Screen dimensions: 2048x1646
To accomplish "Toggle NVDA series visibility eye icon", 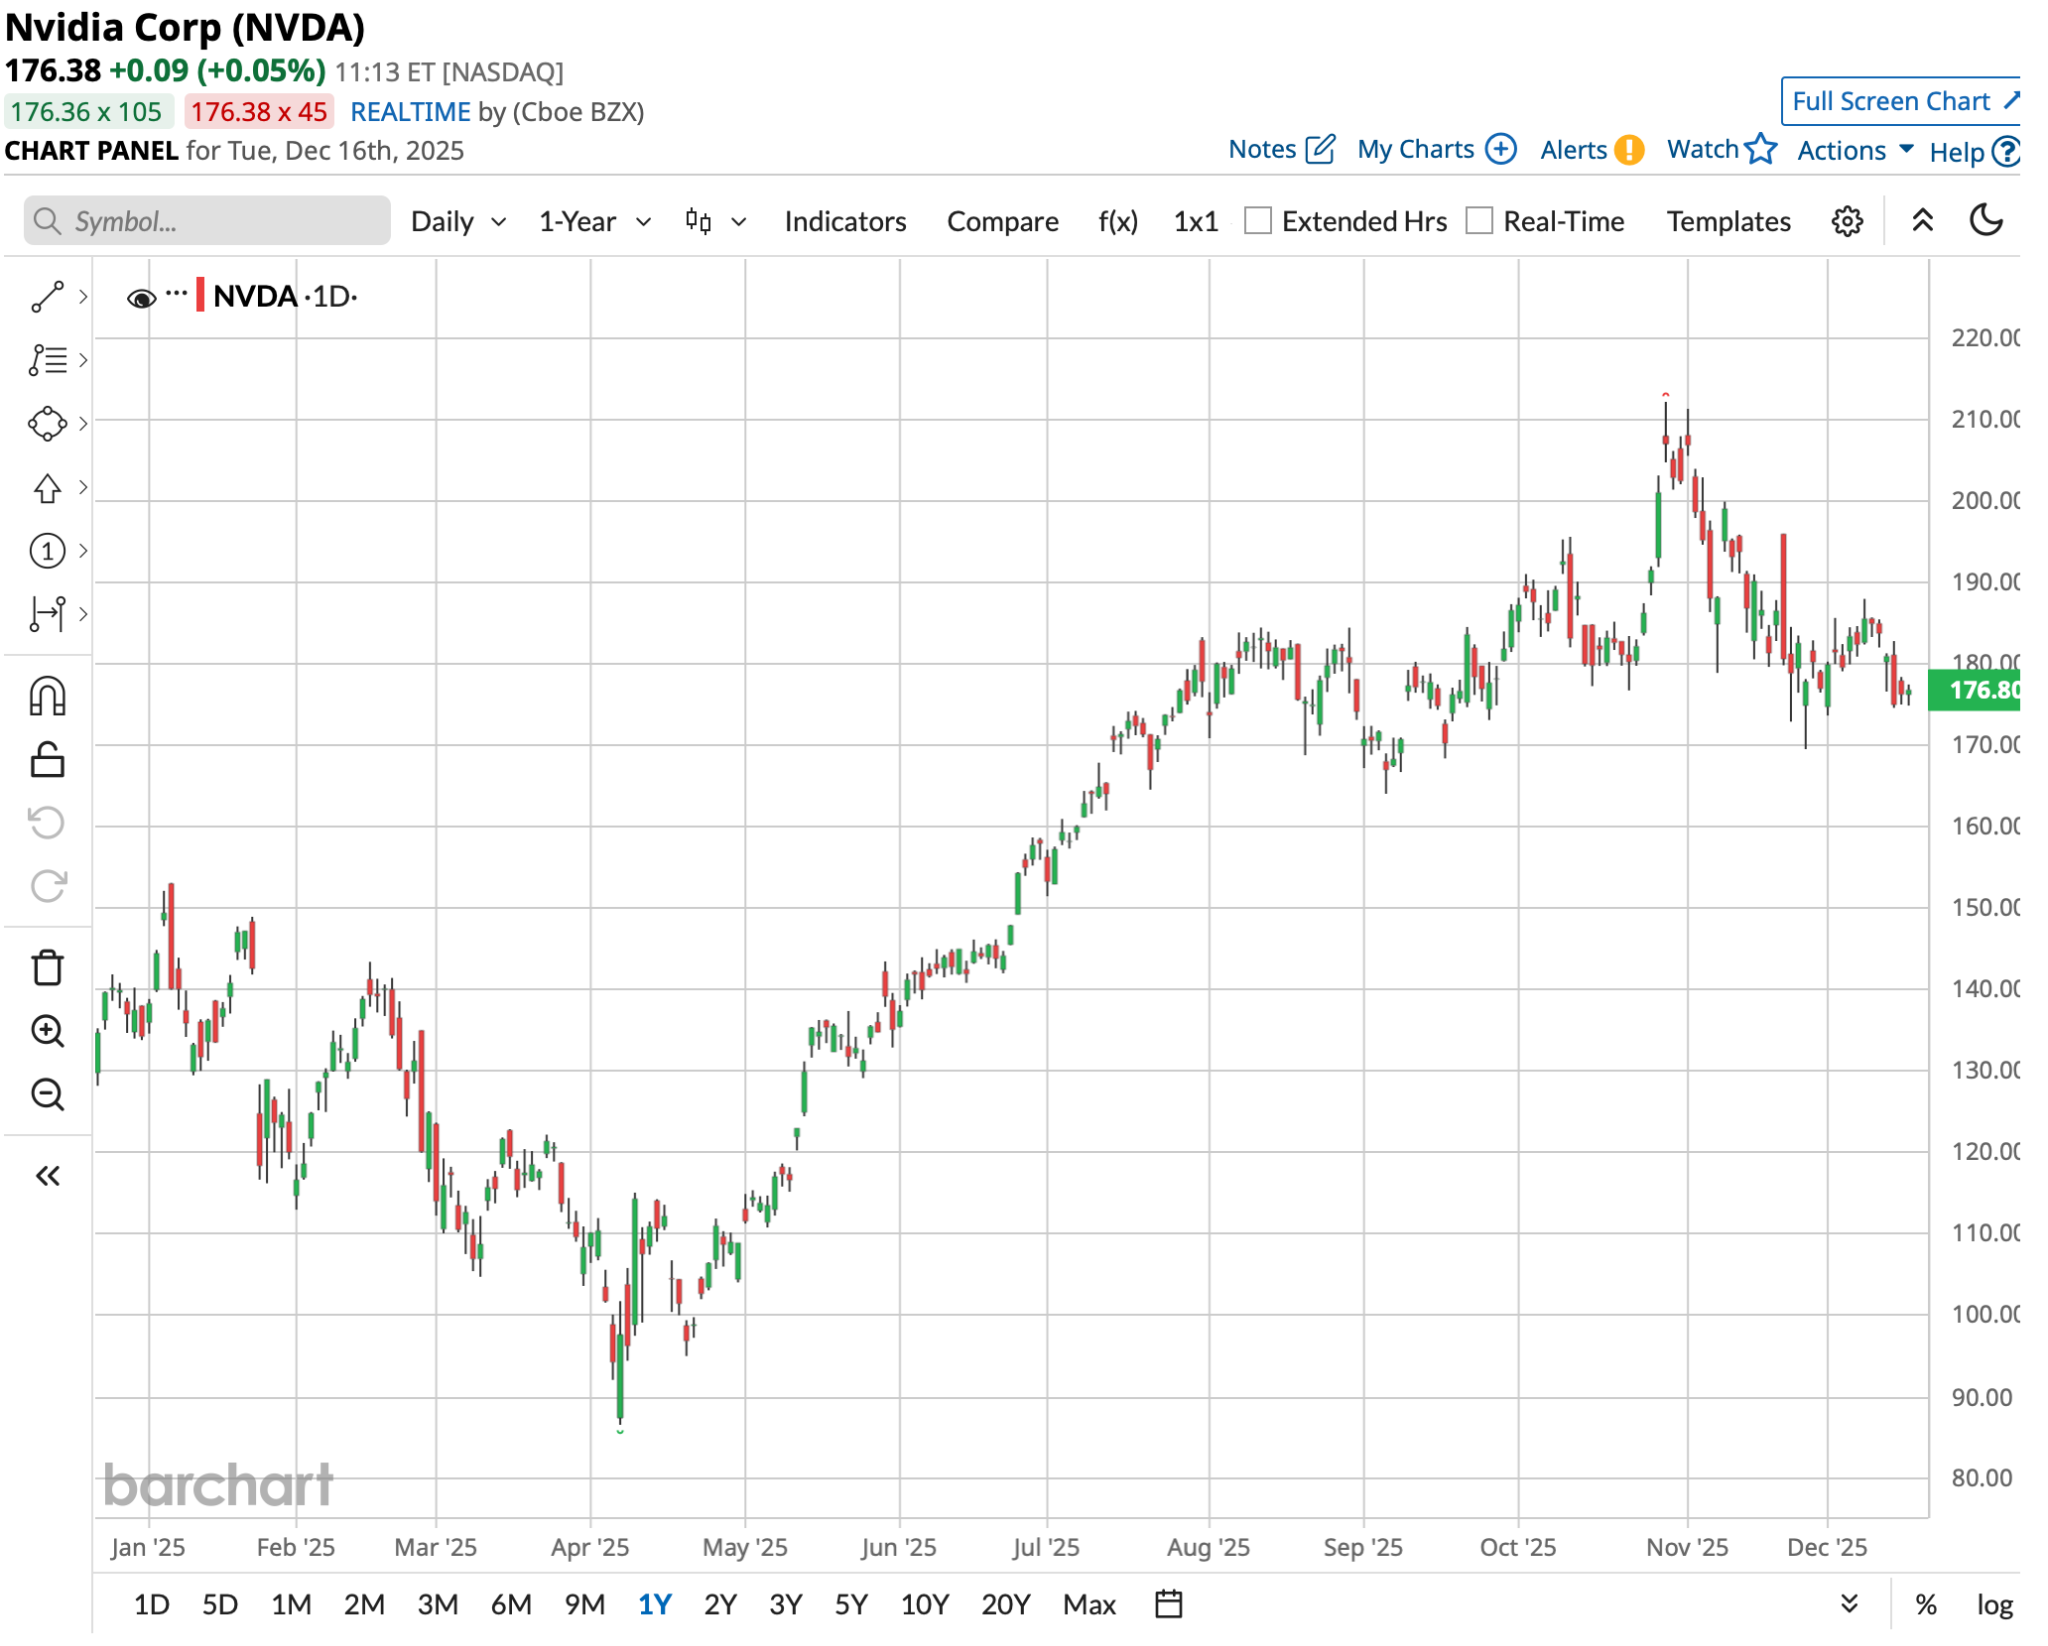I will tap(141, 298).
